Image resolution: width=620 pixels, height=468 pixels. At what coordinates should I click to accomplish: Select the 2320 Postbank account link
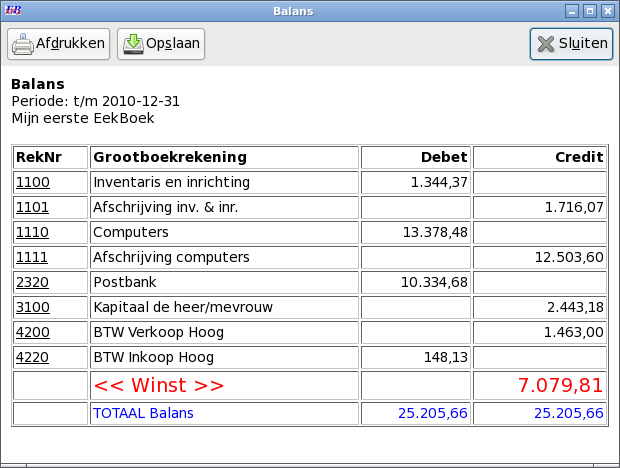pyautogui.click(x=32, y=283)
